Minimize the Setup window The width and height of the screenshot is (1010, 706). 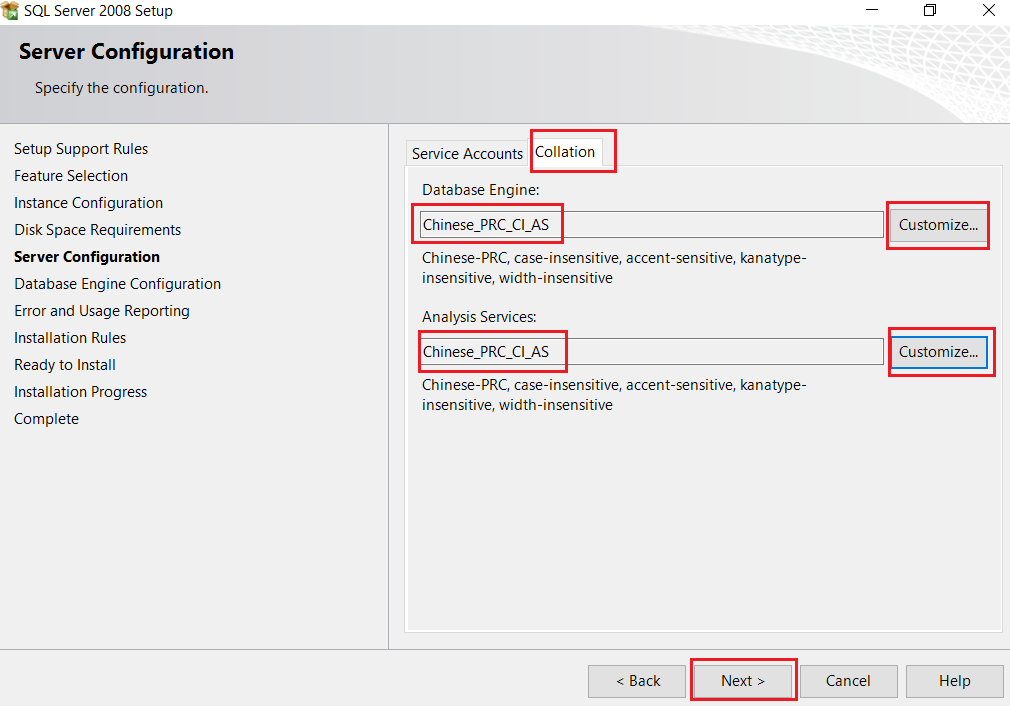point(872,10)
